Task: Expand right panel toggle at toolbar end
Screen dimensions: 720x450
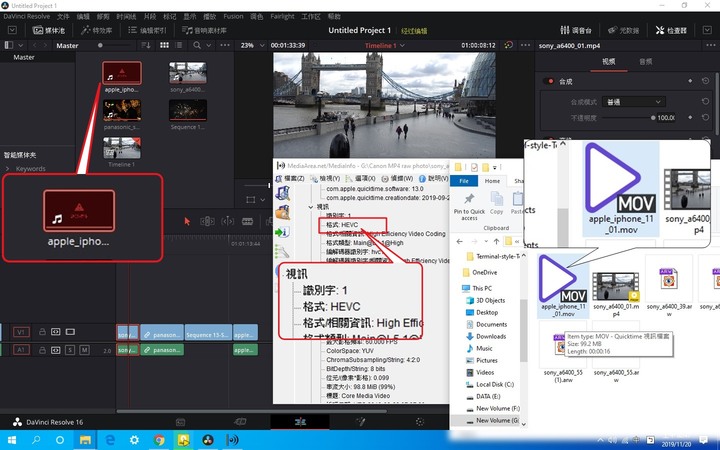Action: tap(707, 30)
